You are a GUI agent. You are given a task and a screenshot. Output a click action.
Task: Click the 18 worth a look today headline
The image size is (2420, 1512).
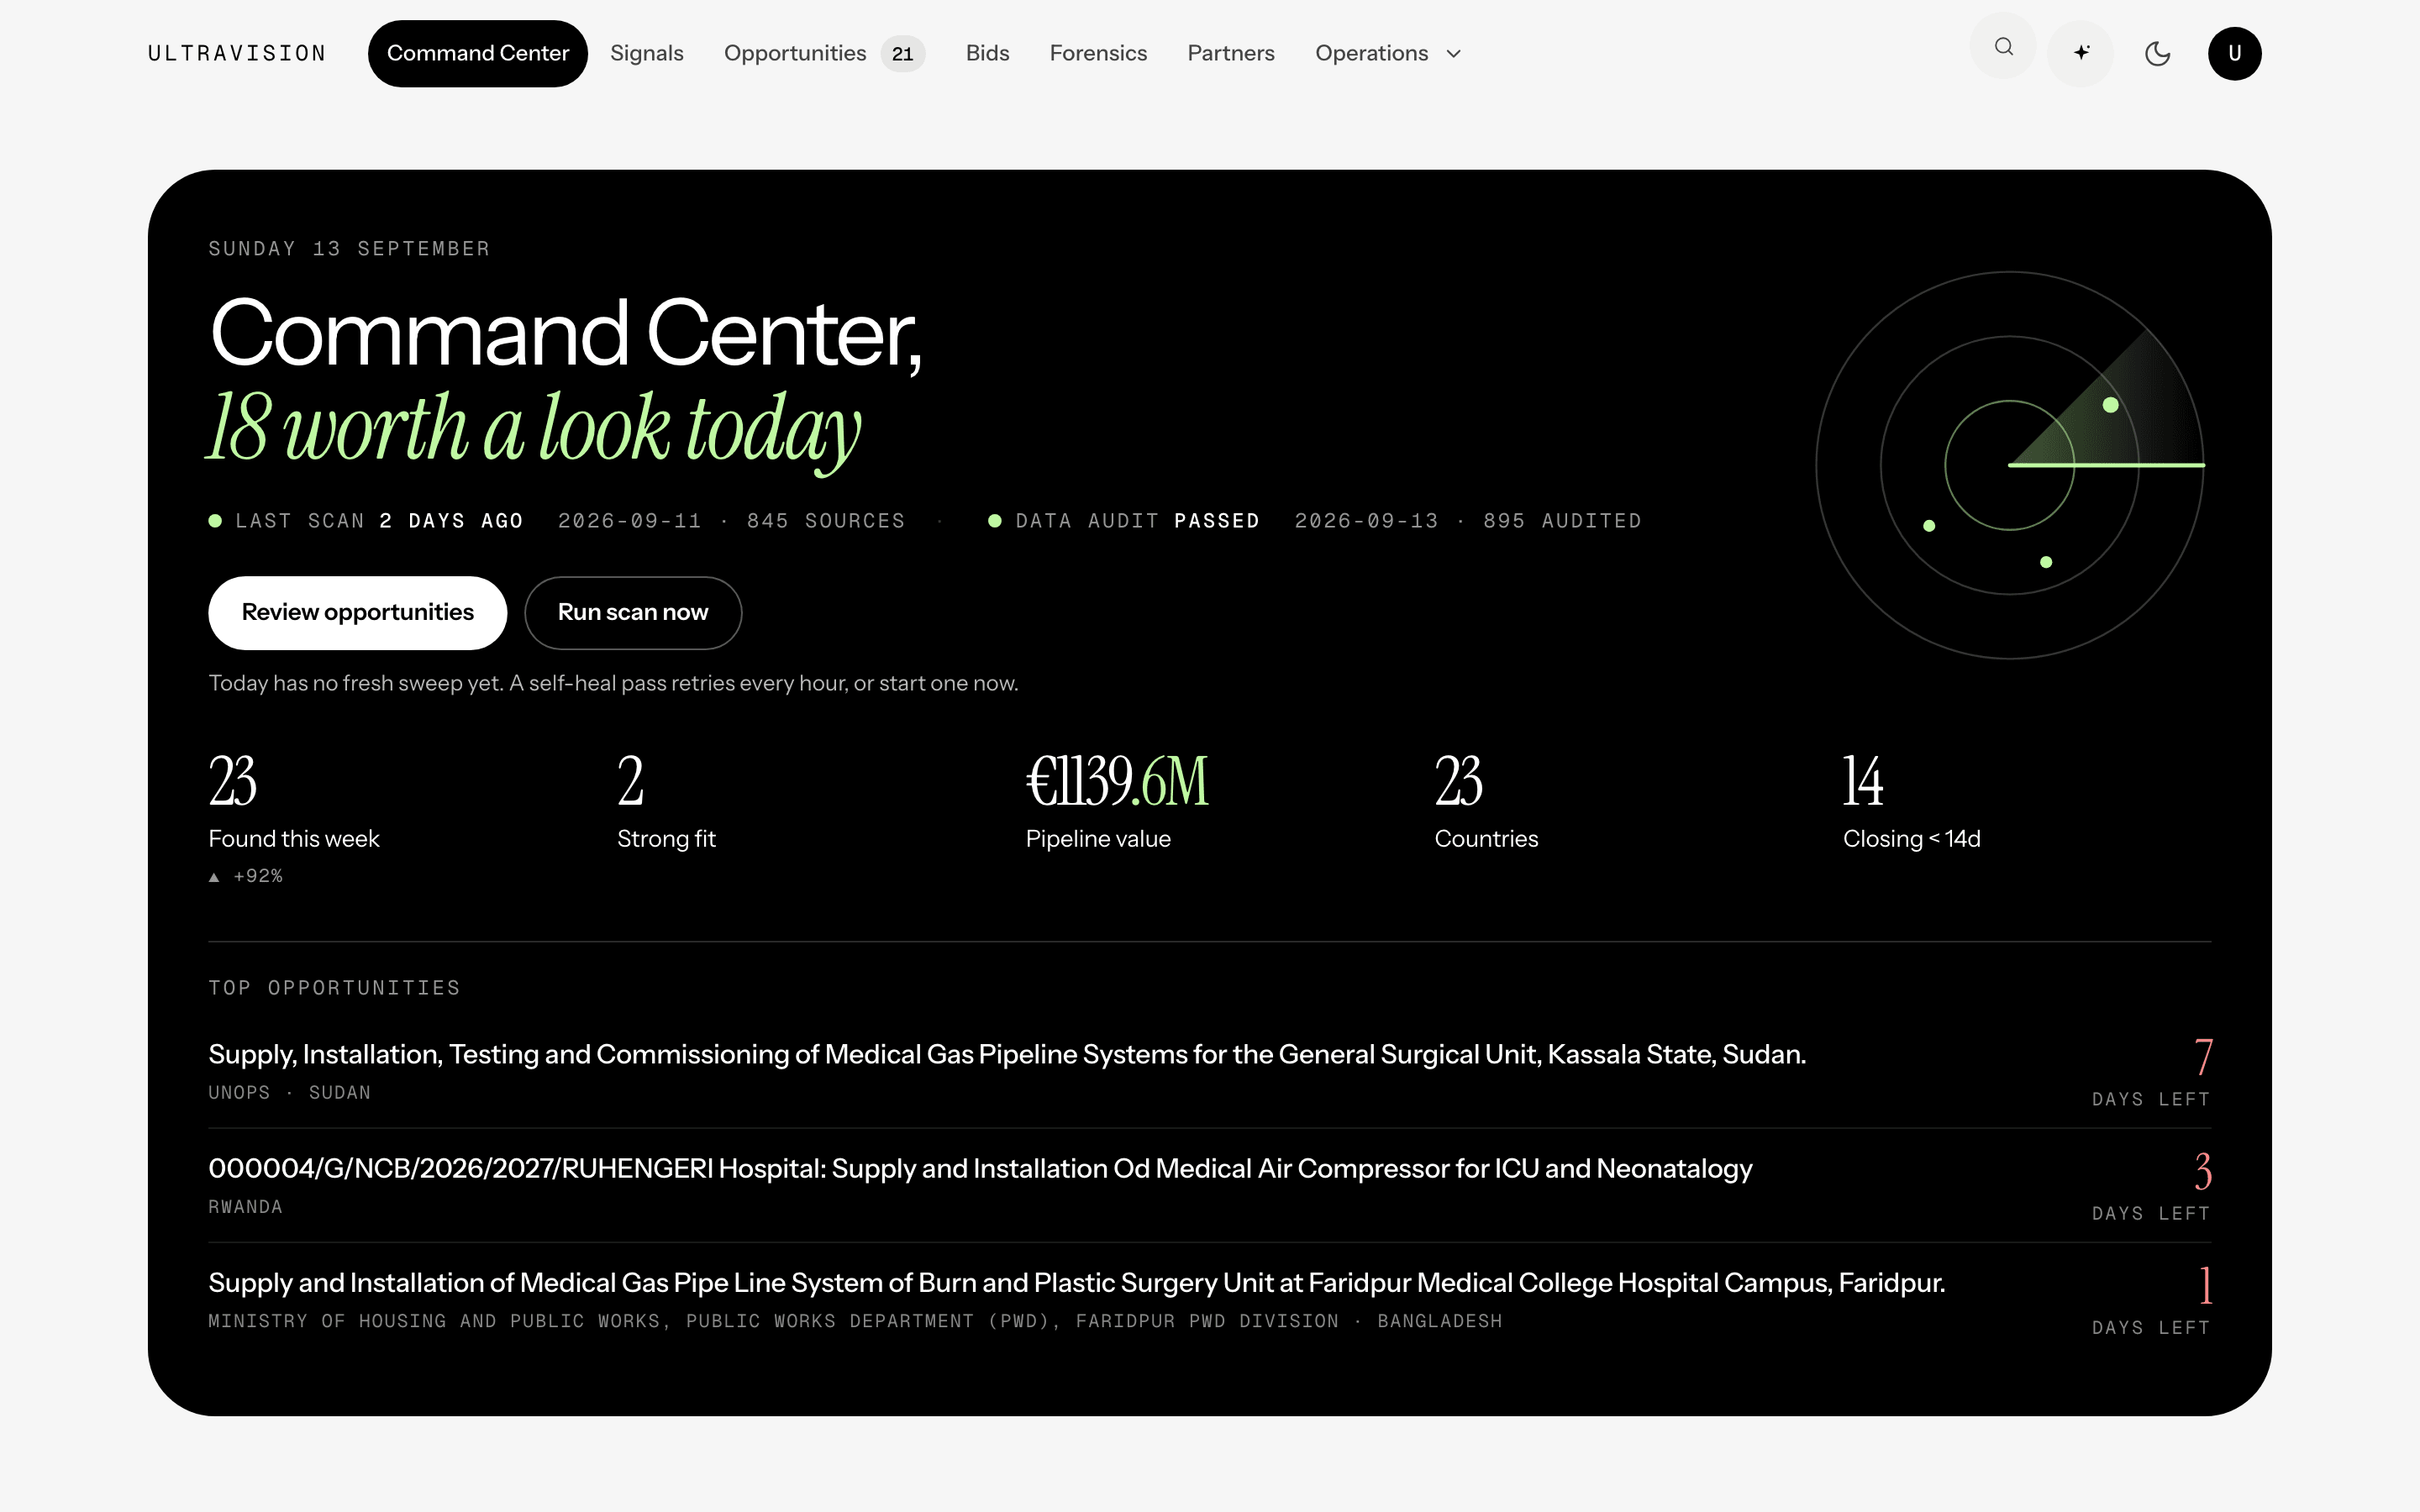534,430
